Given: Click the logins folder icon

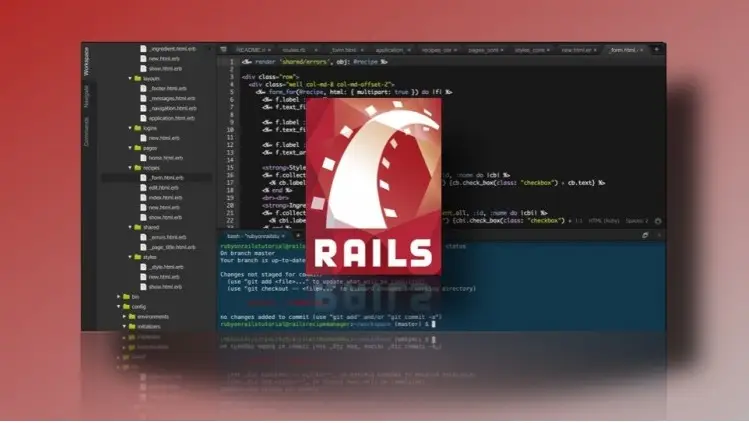Looking at the screenshot, I should (x=138, y=128).
